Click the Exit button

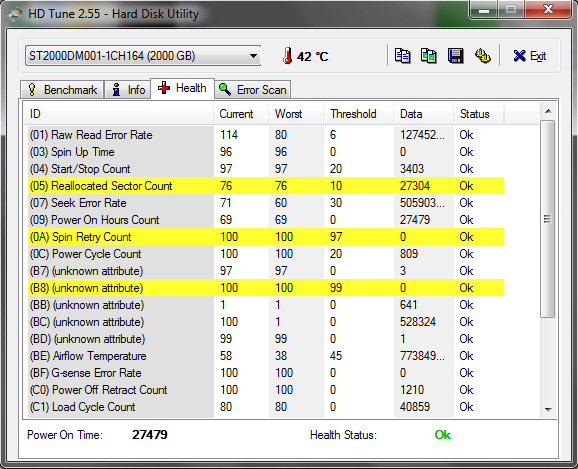[529, 56]
